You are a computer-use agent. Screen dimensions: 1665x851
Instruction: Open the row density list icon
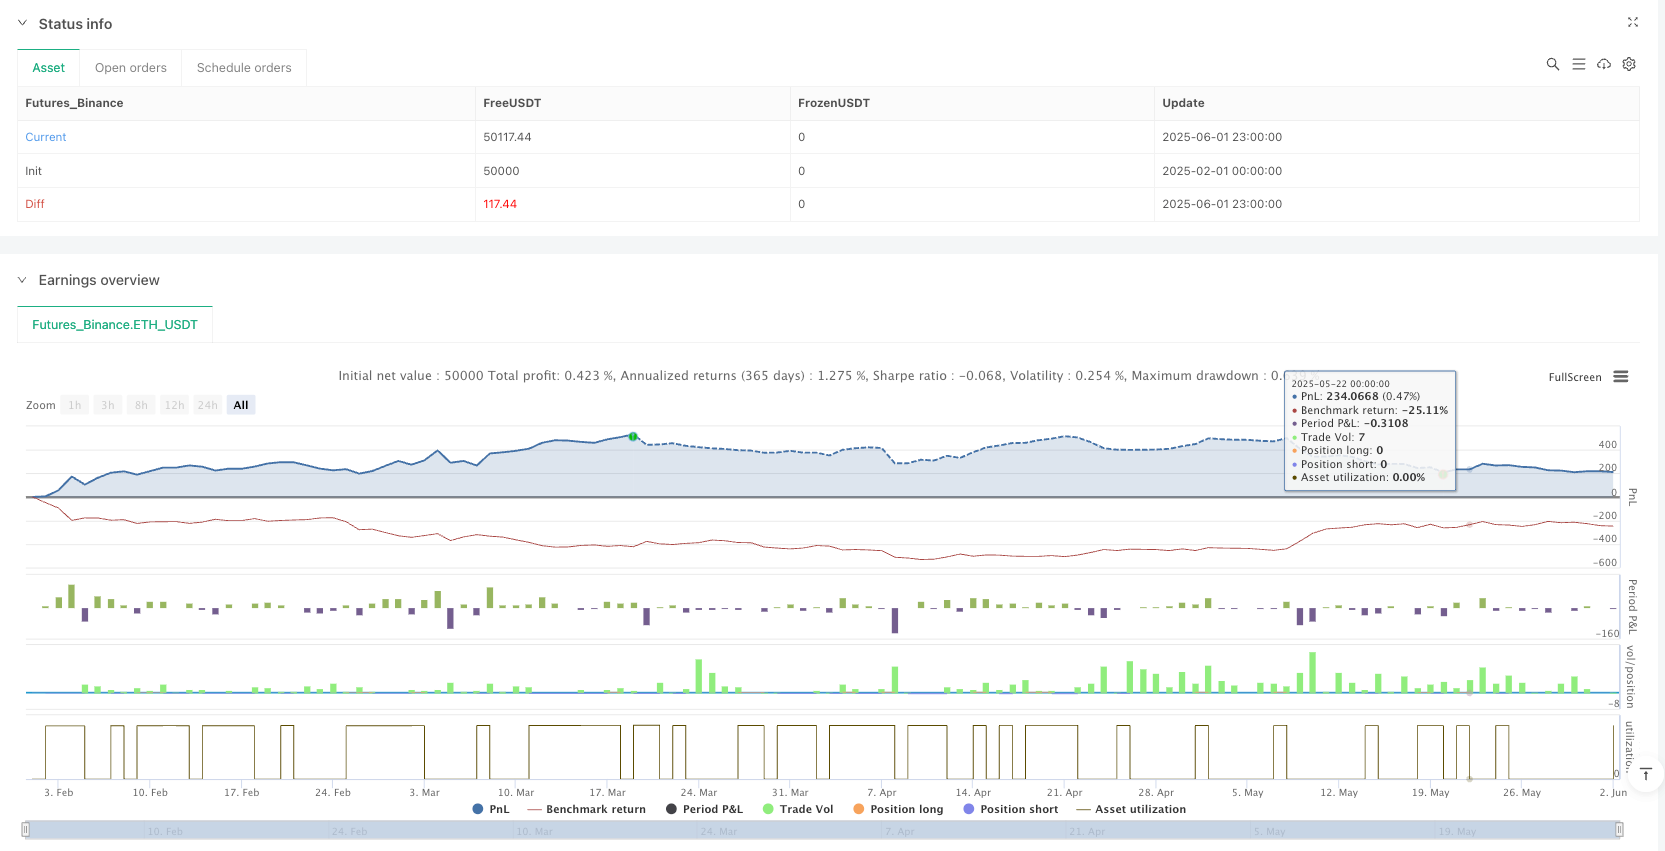click(x=1578, y=64)
